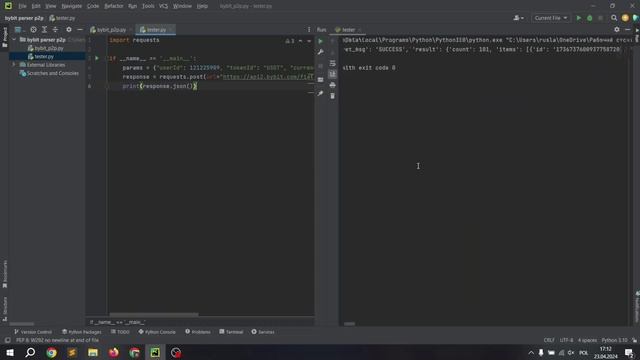Hide the Project tool panel
Viewport: 640px width, 360px height.
pos(80,29)
